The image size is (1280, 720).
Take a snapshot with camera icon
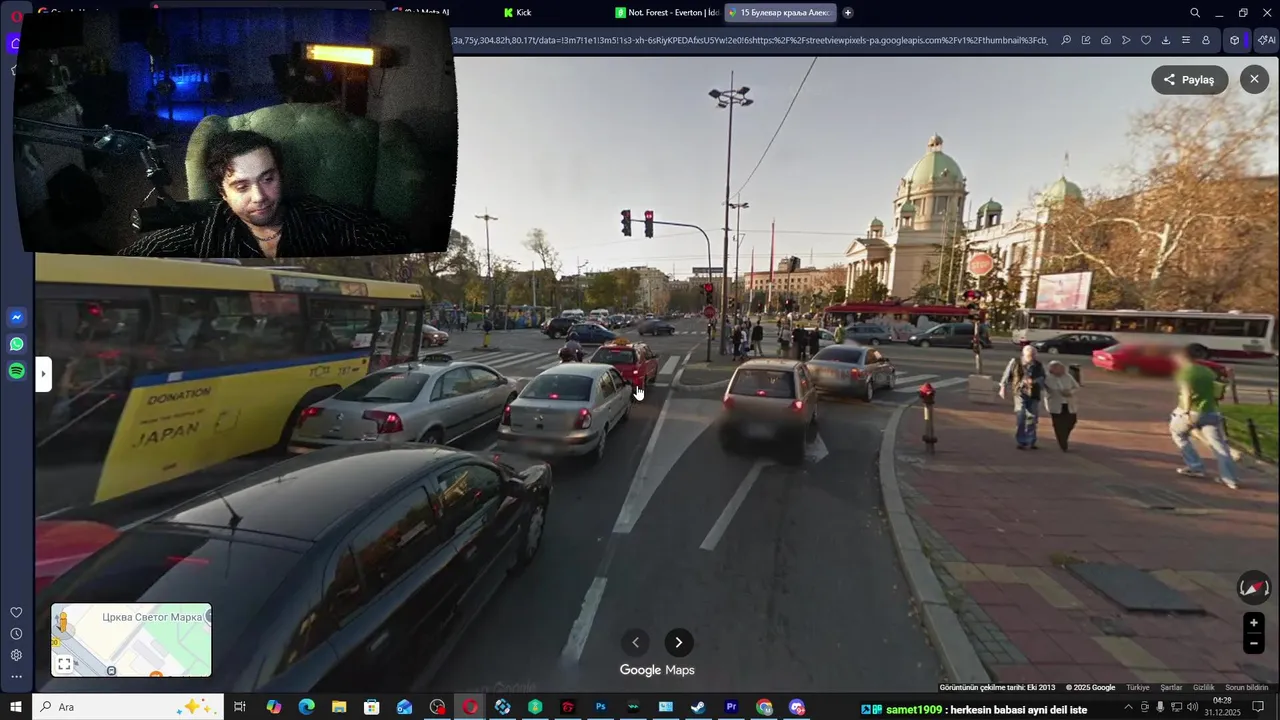(x=1106, y=40)
